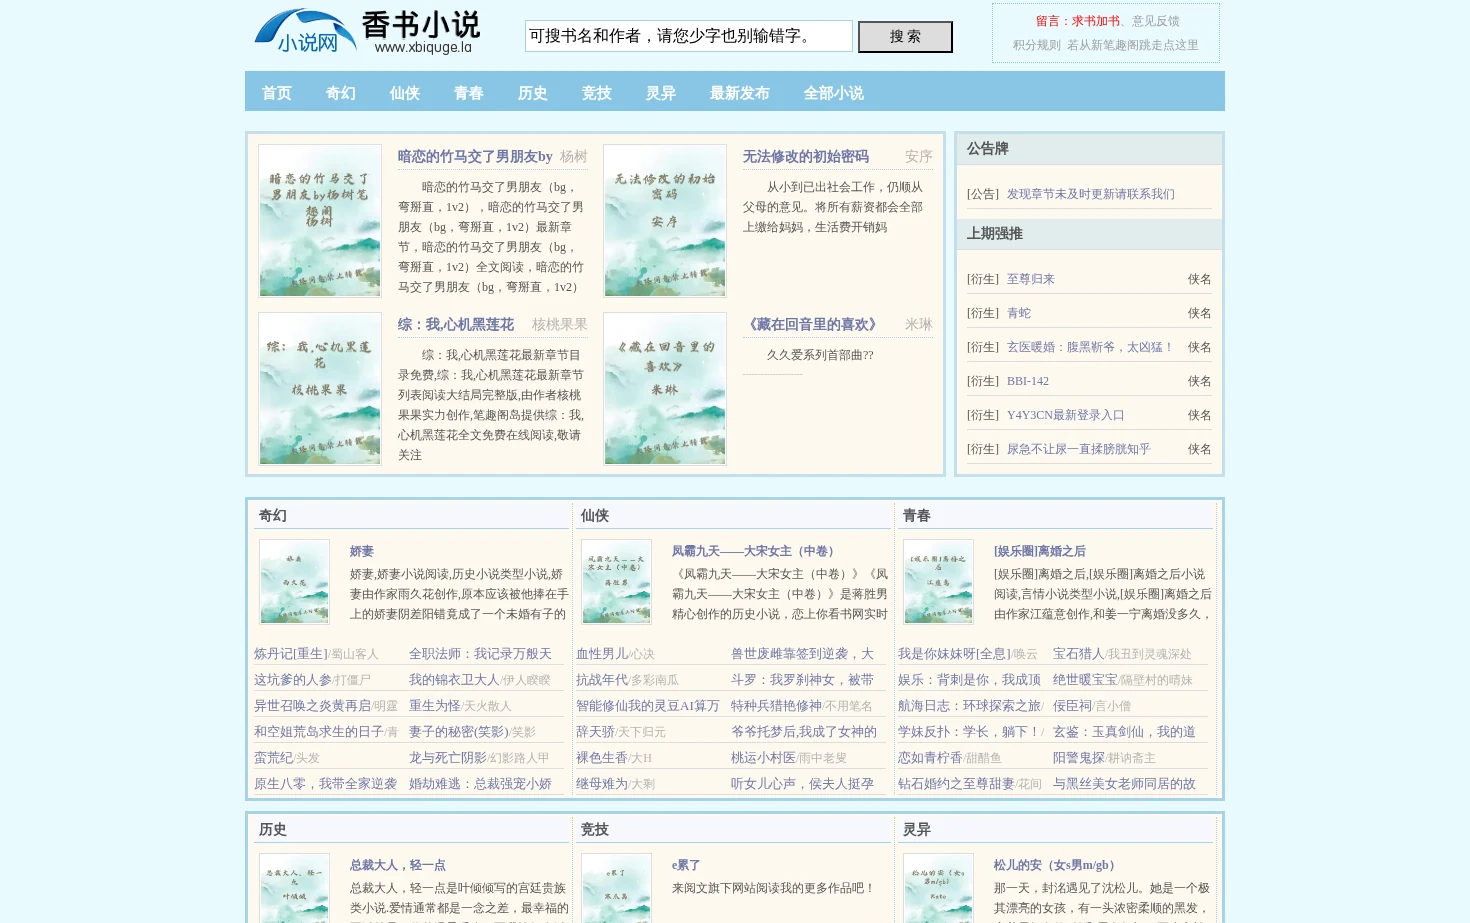Screen dimensions: 1470x923
Task: Open title link [娱乐圈]离婚之后
Action: click(1040, 551)
